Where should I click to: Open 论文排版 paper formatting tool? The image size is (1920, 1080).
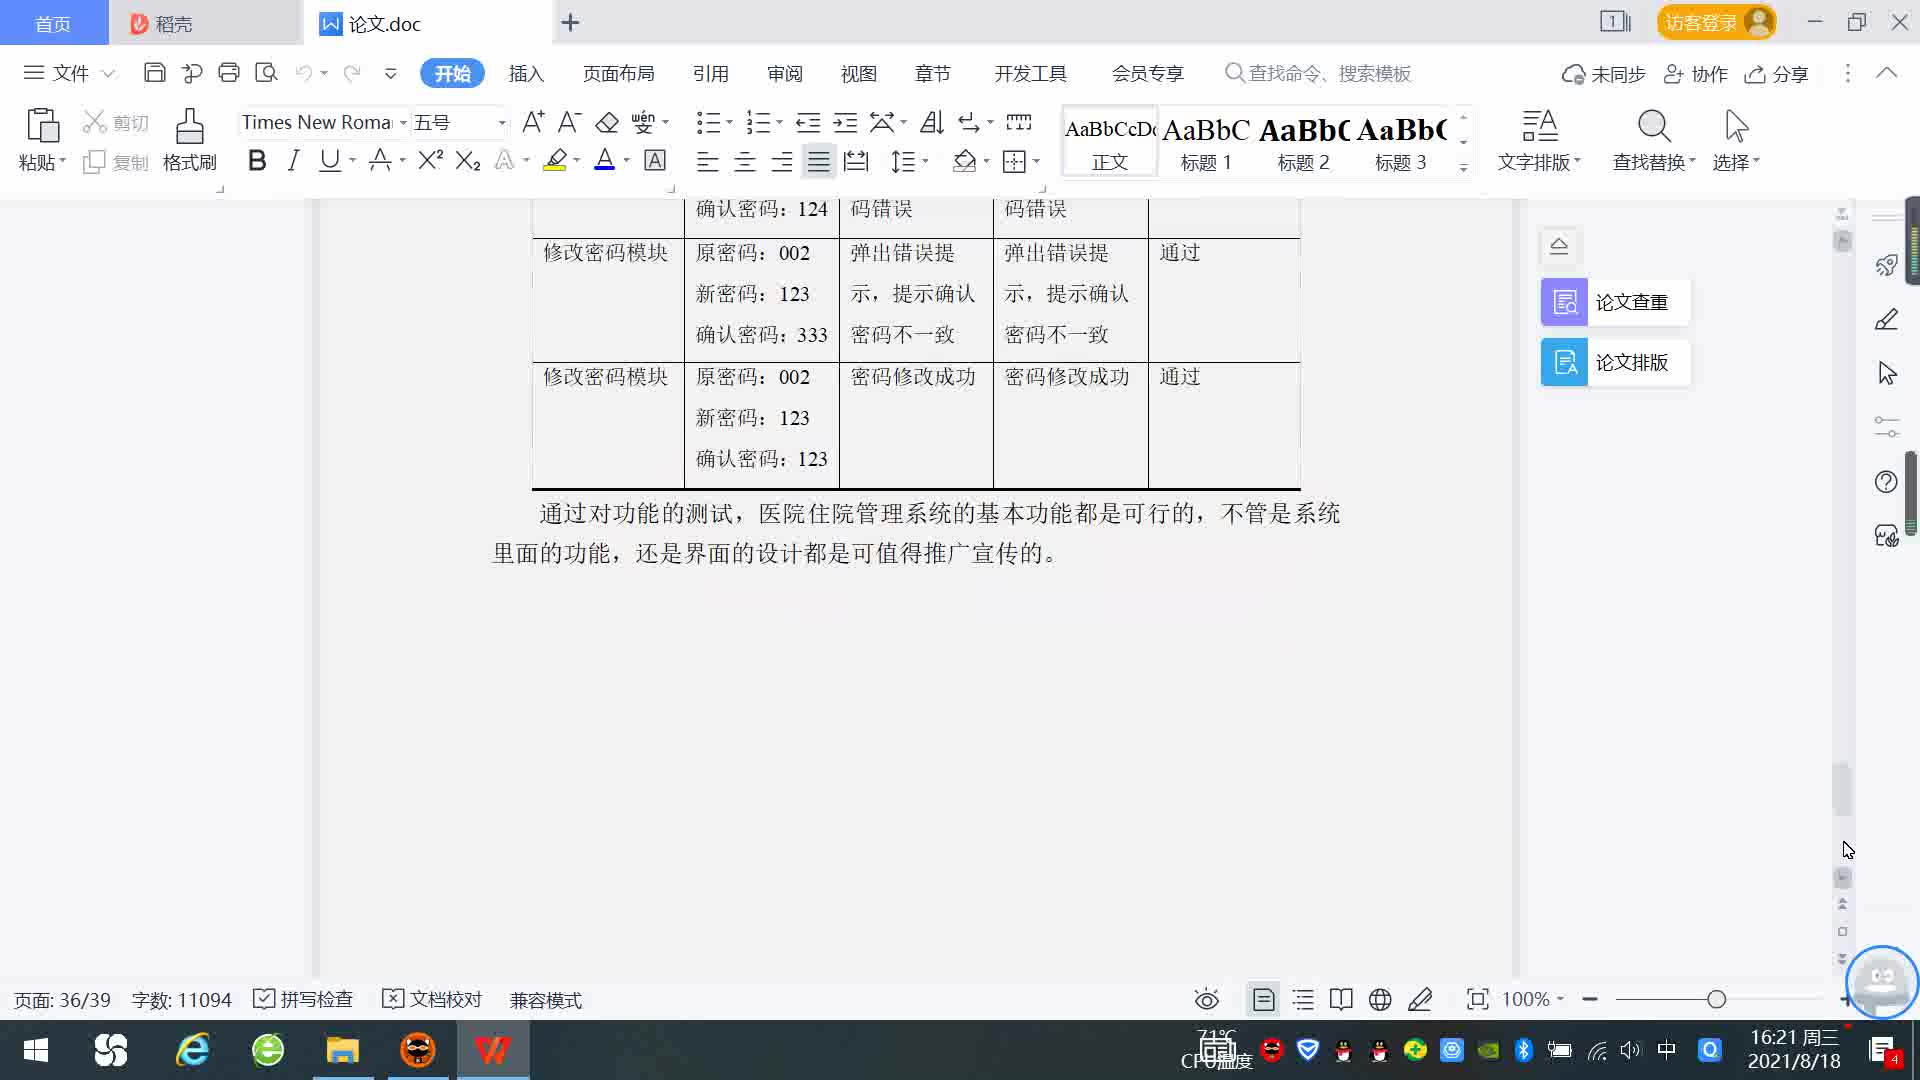(x=1615, y=362)
